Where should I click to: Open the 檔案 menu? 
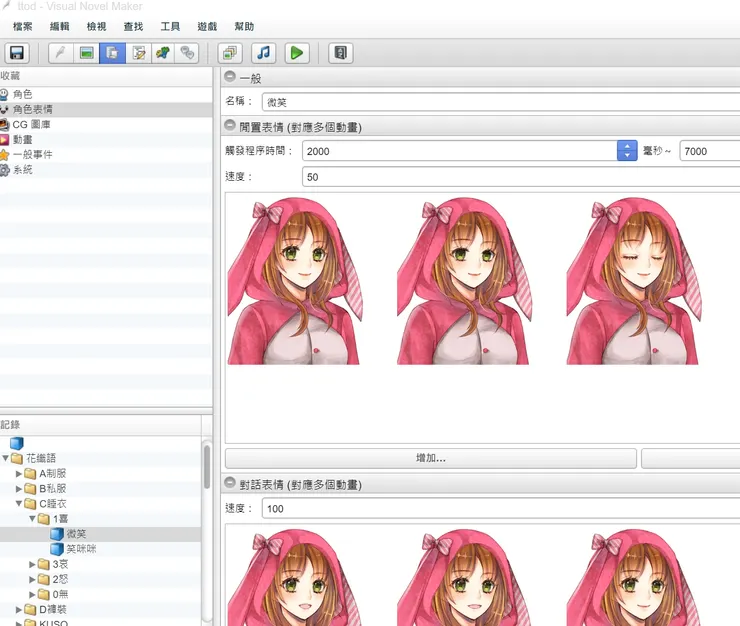tap(23, 26)
